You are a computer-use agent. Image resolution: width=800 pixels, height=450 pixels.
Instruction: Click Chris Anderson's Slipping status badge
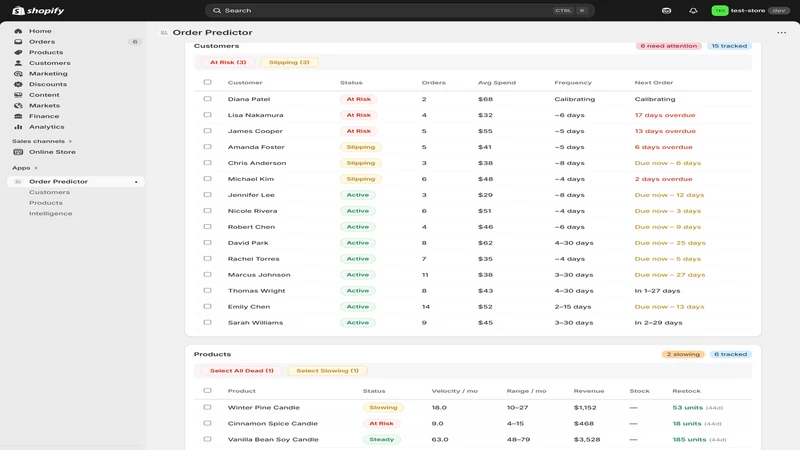[x=361, y=163]
